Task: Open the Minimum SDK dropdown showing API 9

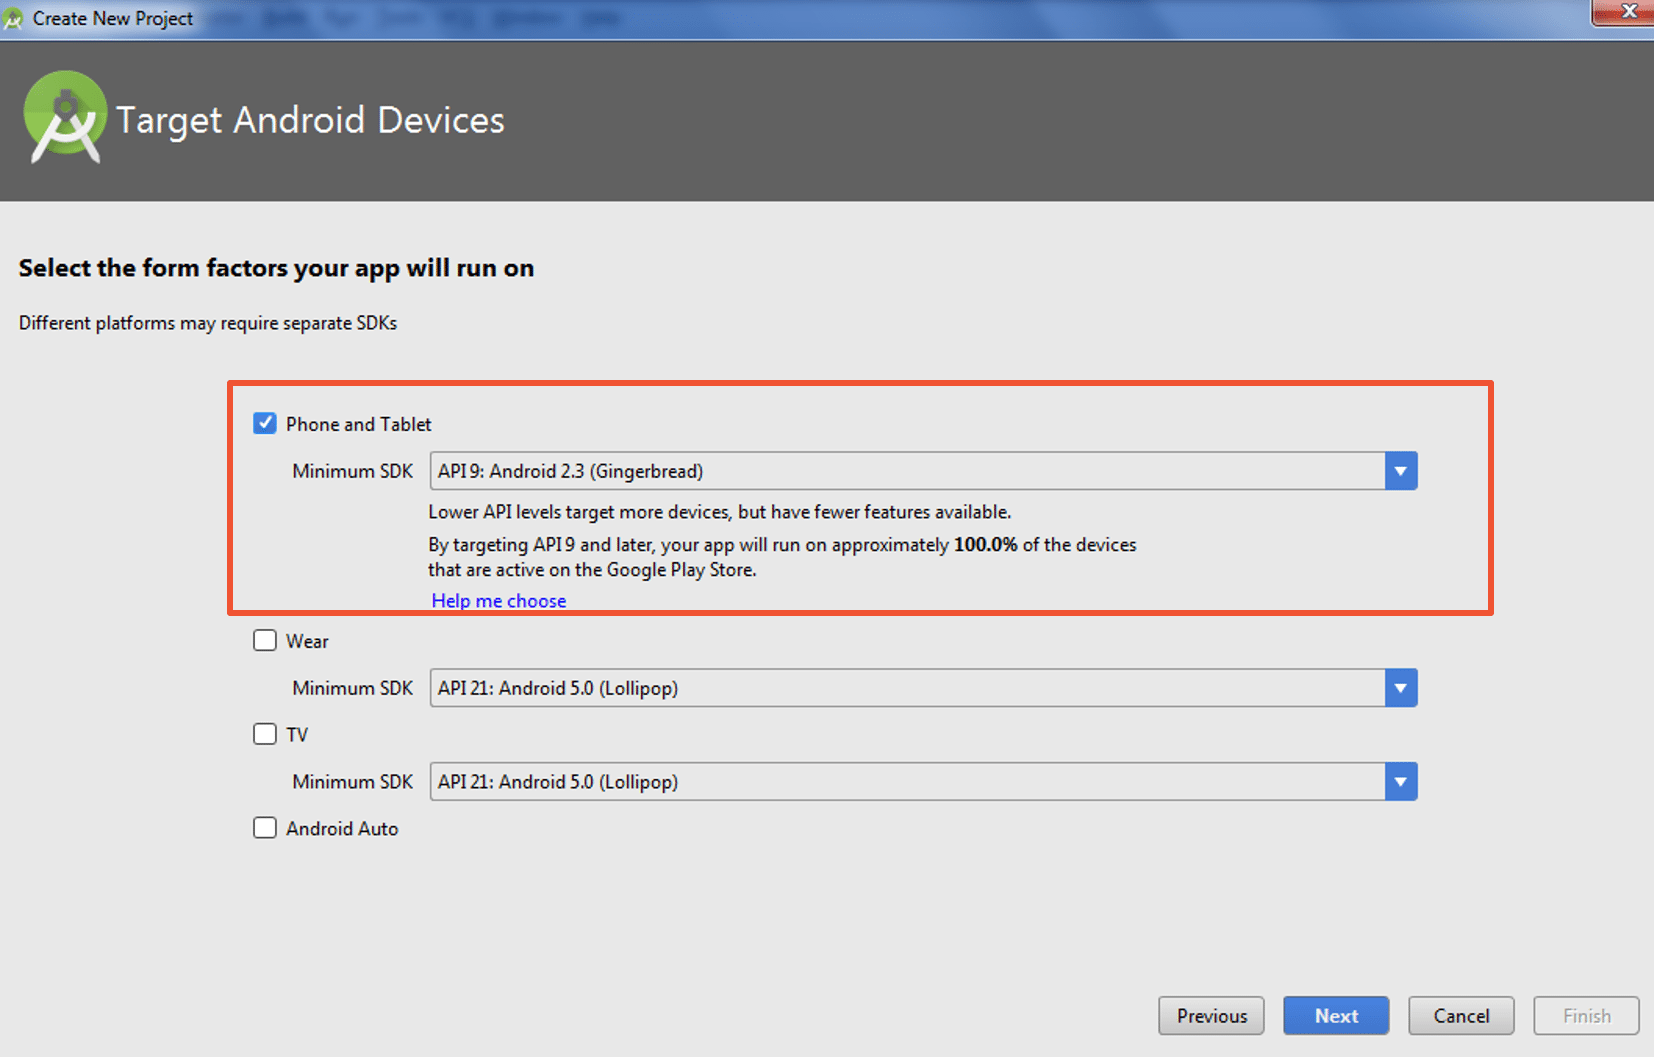Action: (900, 470)
